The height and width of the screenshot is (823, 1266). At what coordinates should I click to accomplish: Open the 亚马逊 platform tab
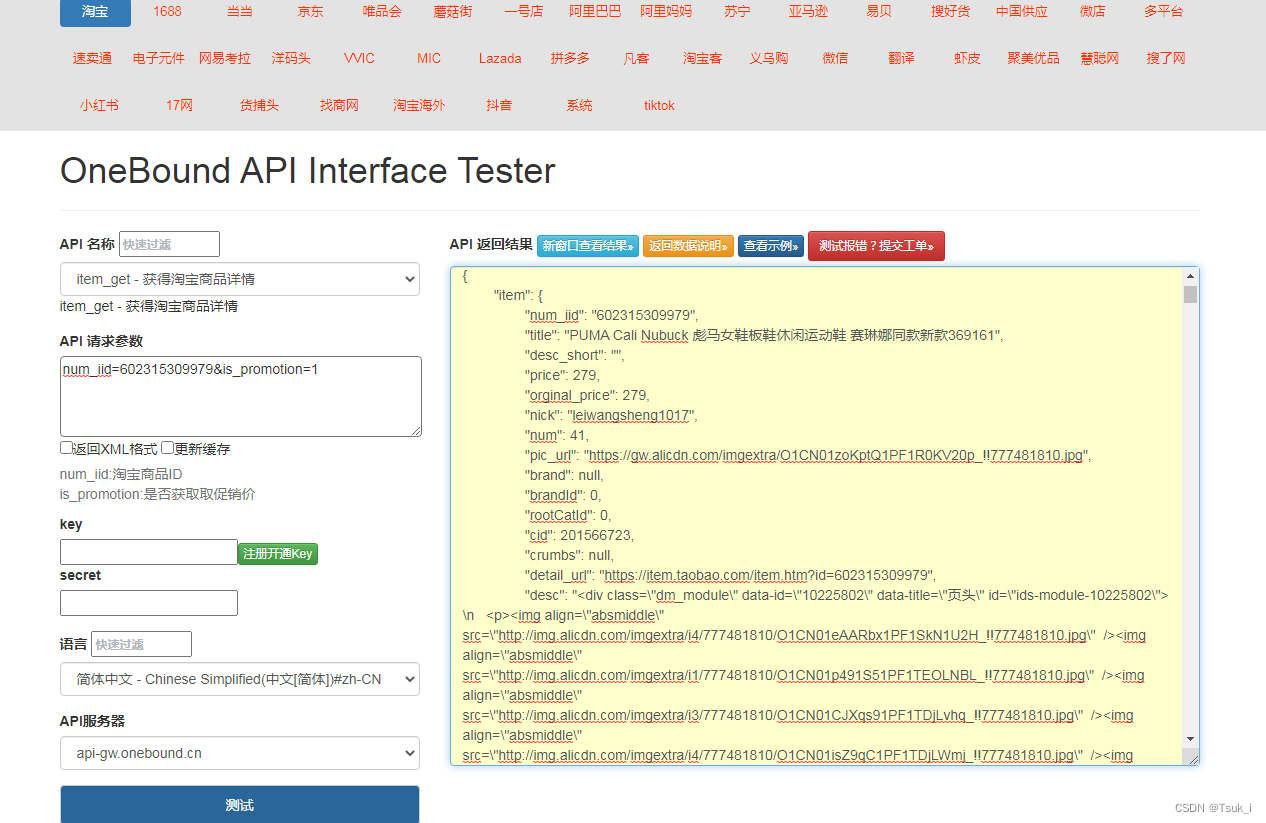[808, 12]
